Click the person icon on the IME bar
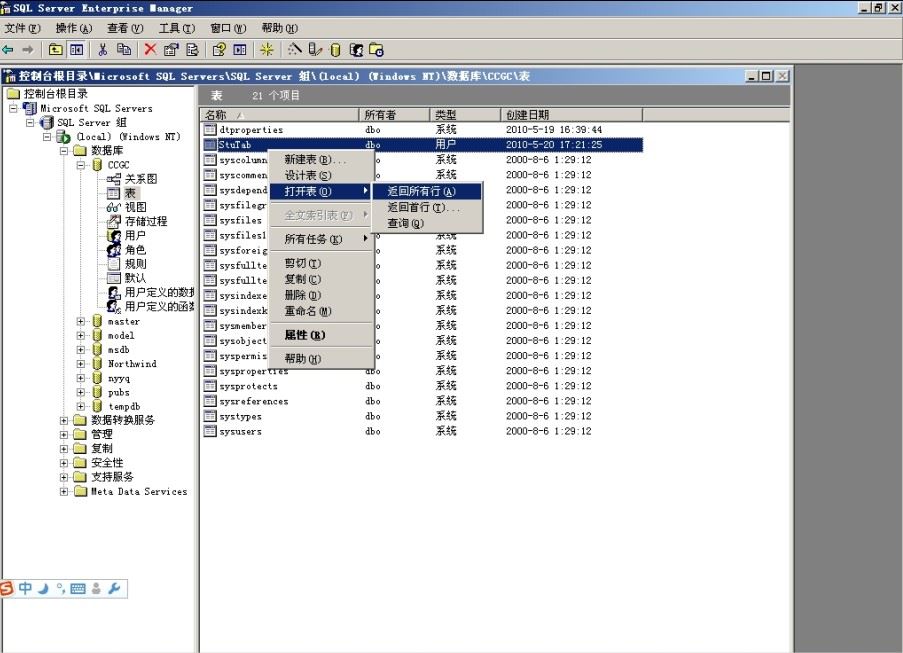This screenshot has width=903, height=653. point(96,589)
